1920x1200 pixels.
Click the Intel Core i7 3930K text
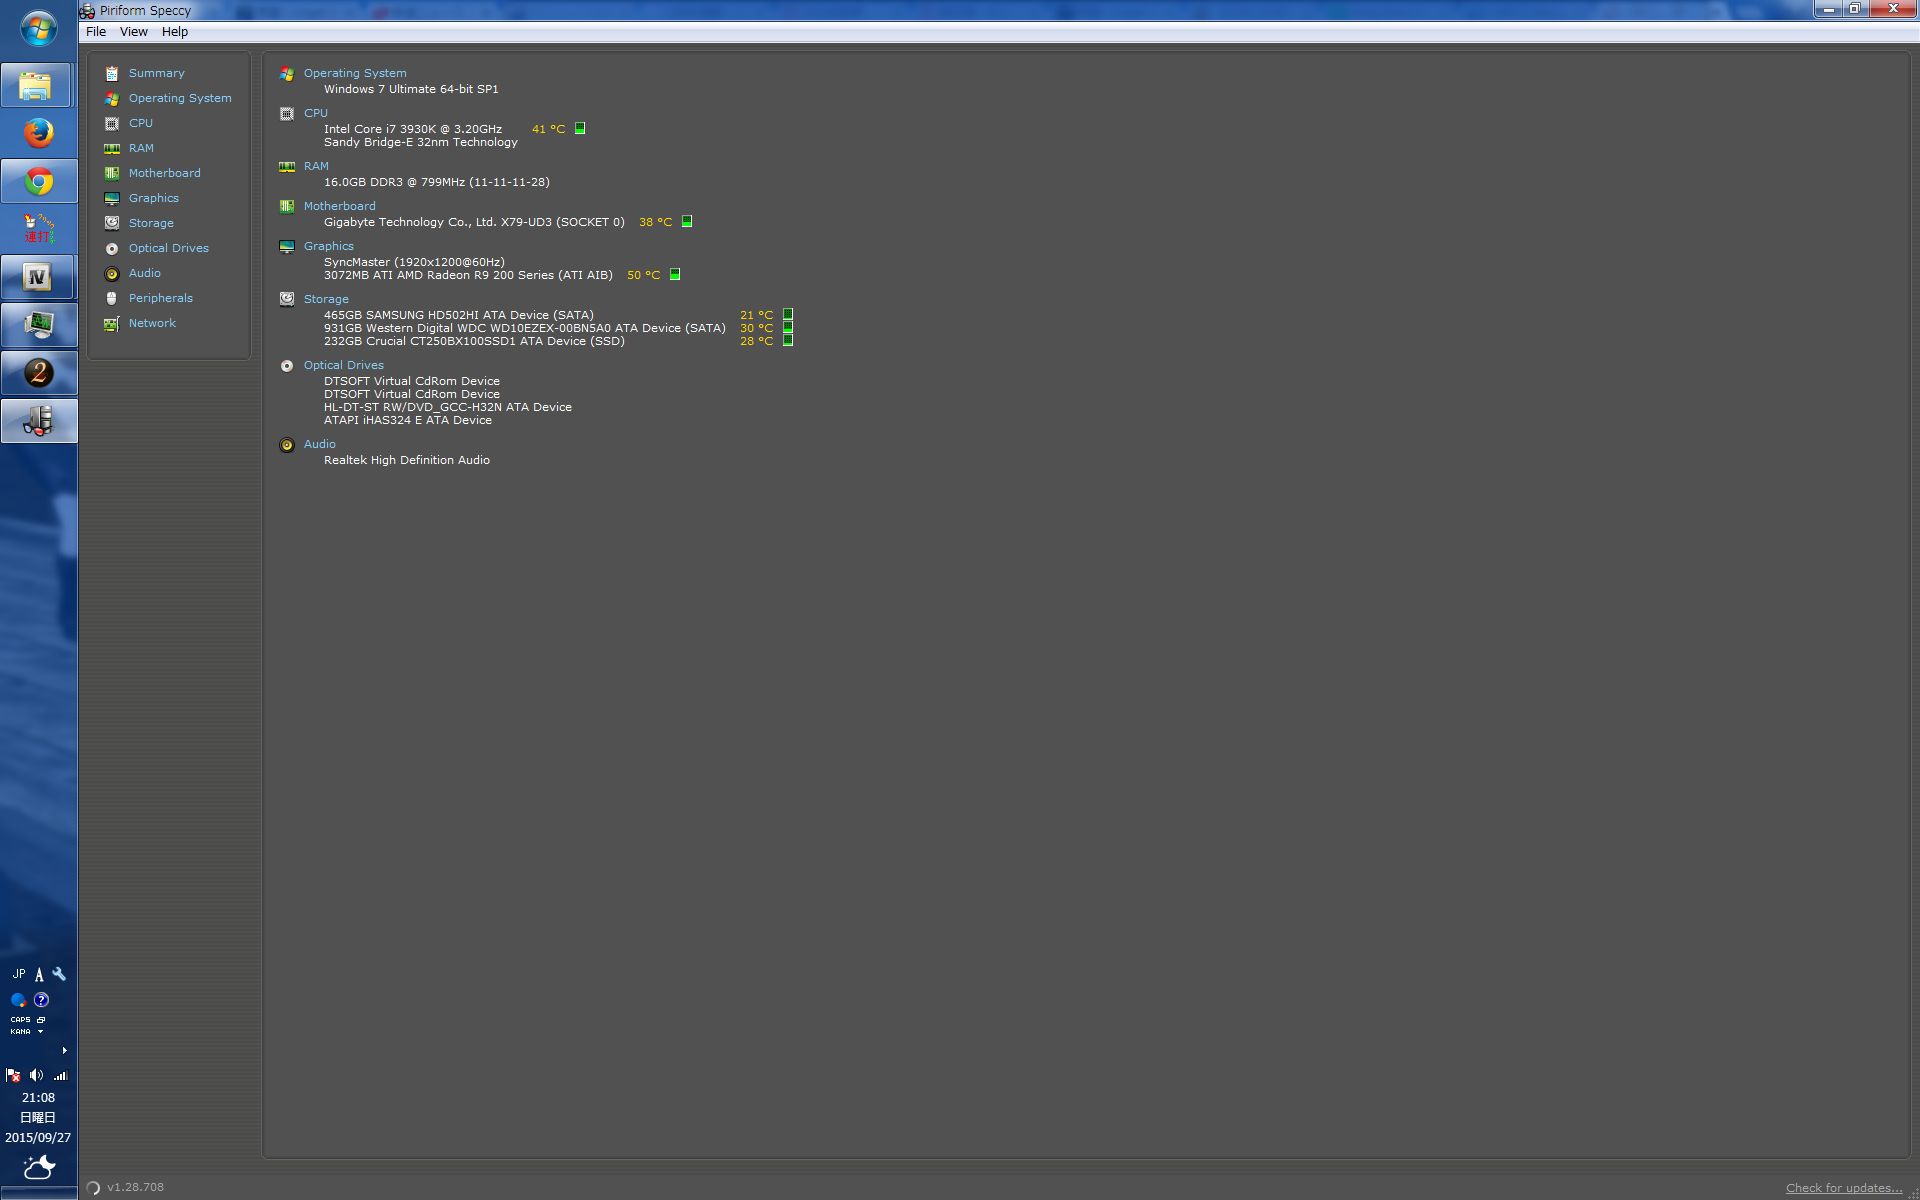click(x=413, y=129)
